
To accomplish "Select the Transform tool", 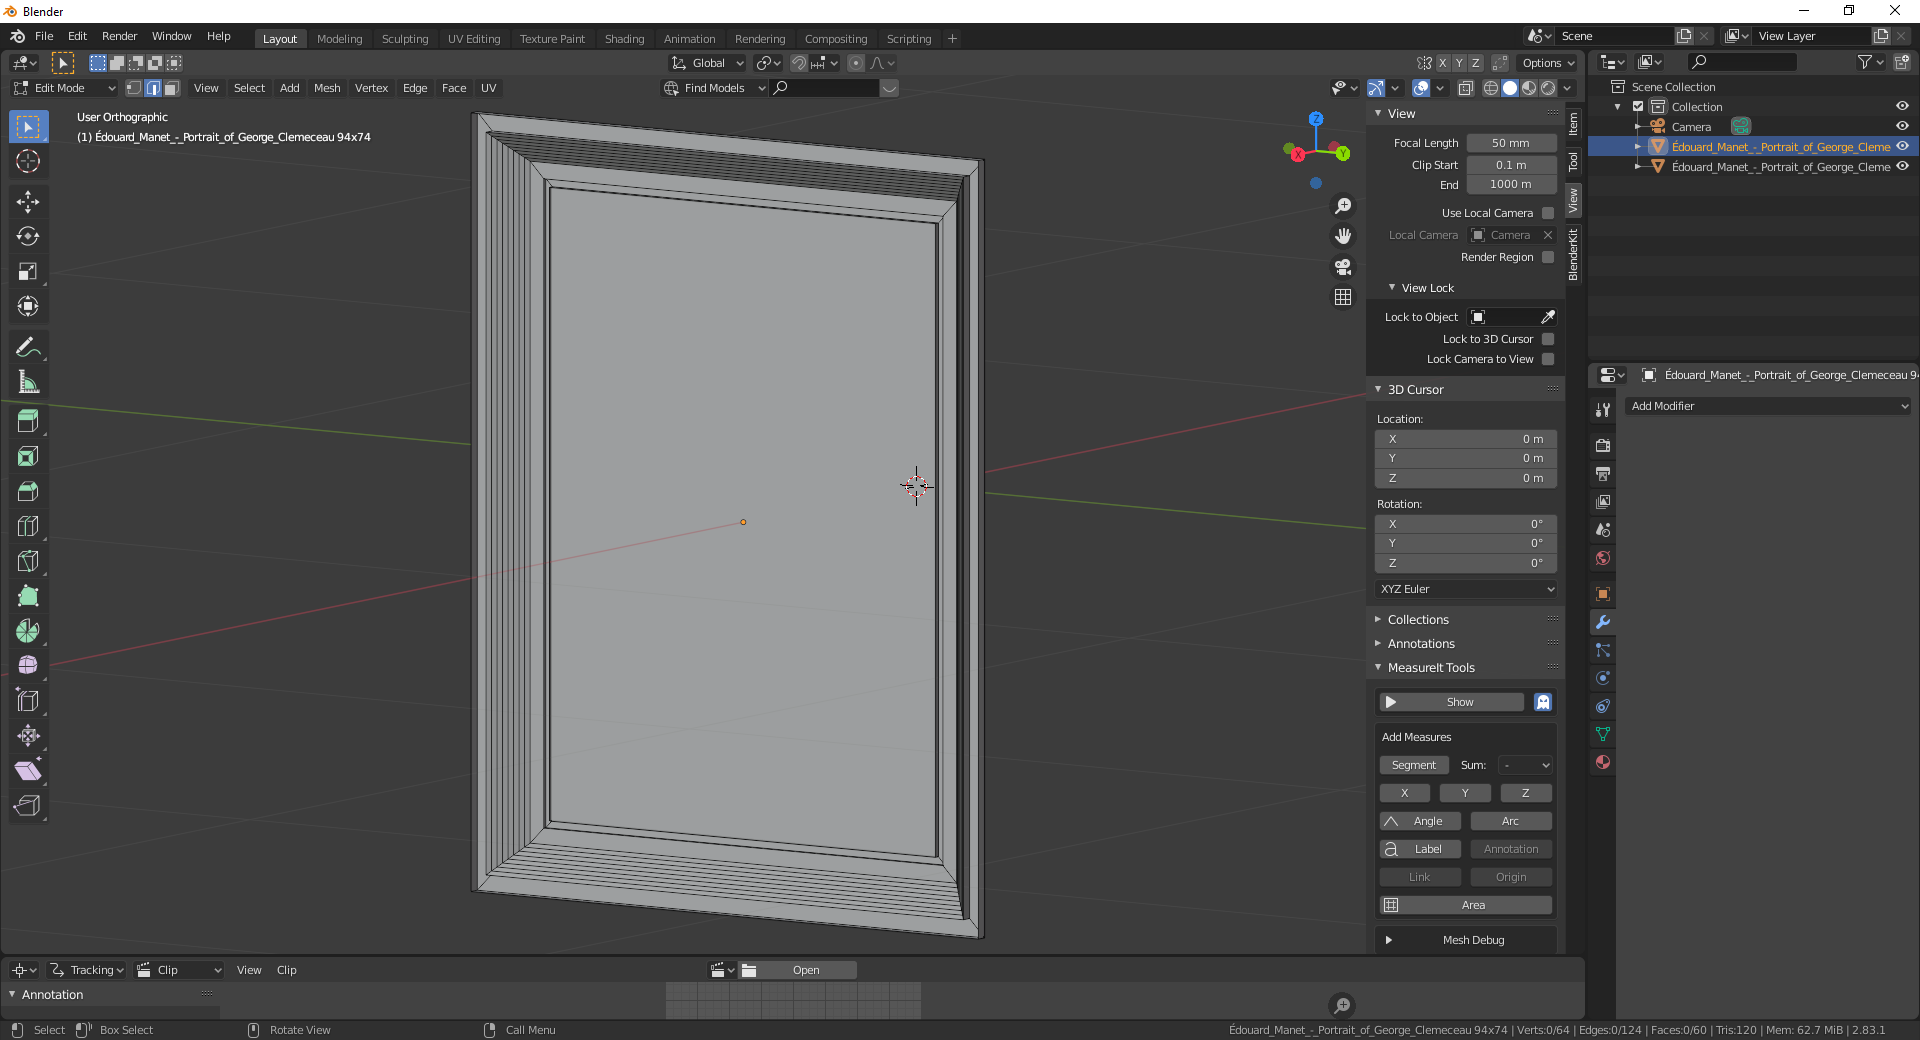I will (28, 307).
